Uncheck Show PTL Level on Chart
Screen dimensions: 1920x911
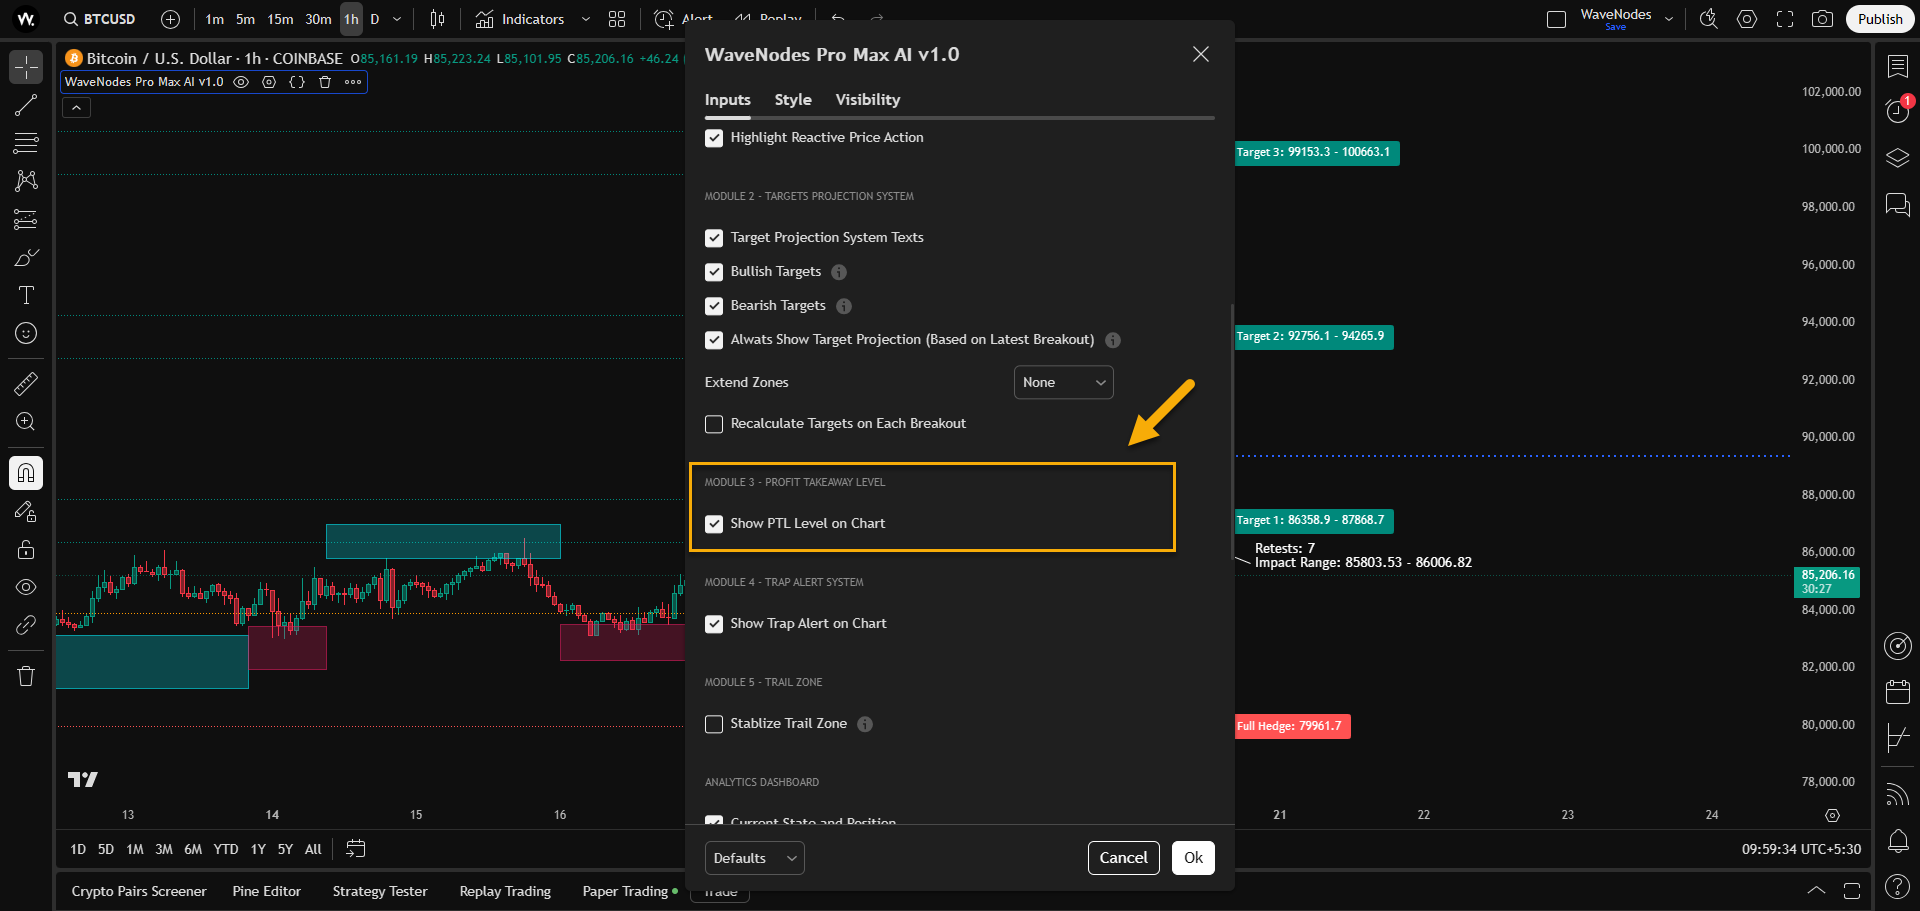click(x=714, y=523)
